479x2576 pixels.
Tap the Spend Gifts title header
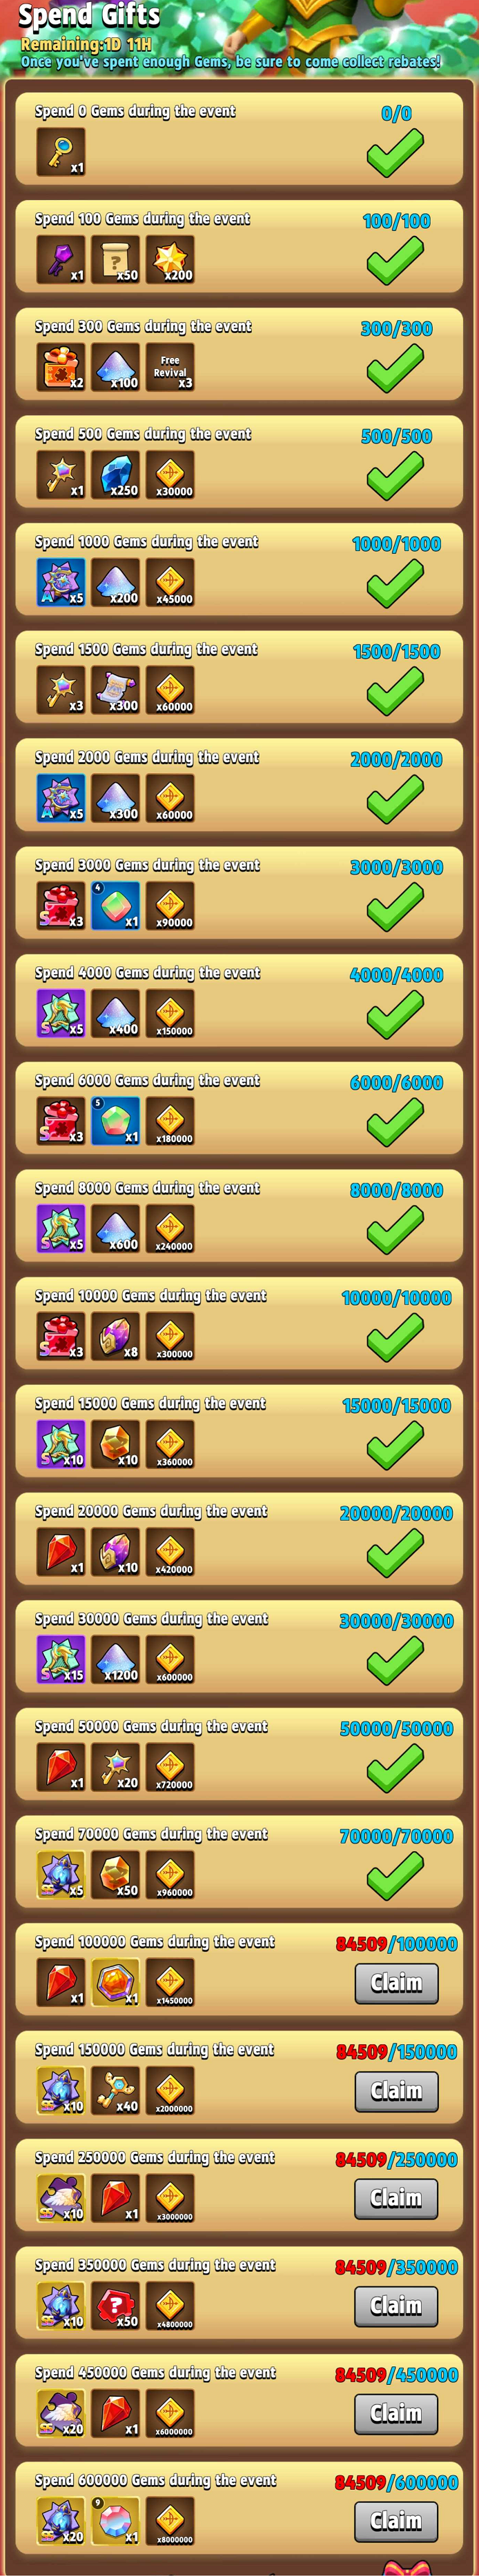click(x=89, y=16)
